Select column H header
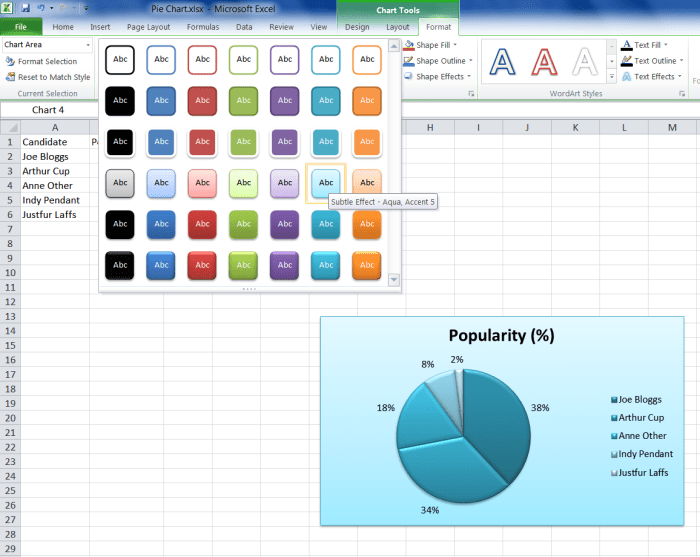The width and height of the screenshot is (700, 557). (x=430, y=128)
